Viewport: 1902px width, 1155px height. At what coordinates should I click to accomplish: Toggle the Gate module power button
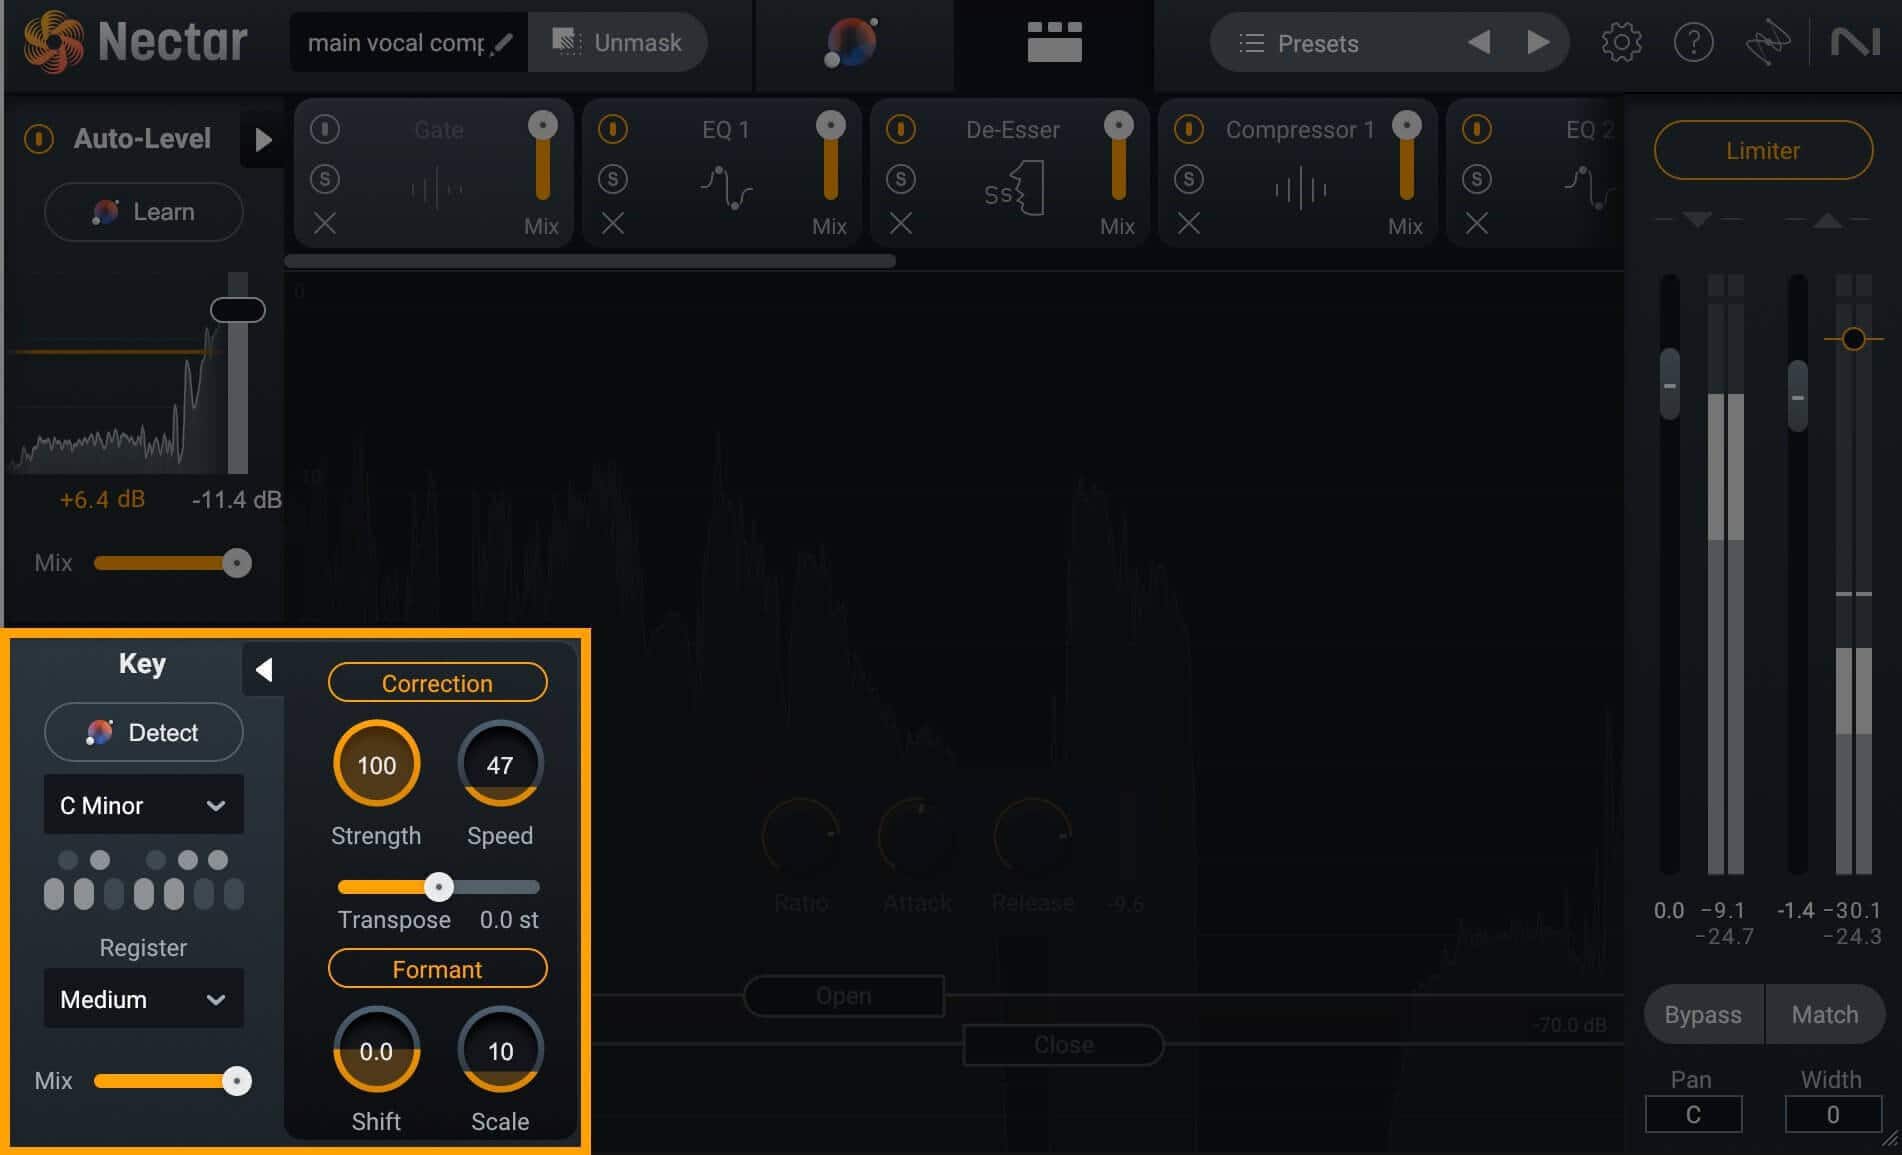point(325,129)
